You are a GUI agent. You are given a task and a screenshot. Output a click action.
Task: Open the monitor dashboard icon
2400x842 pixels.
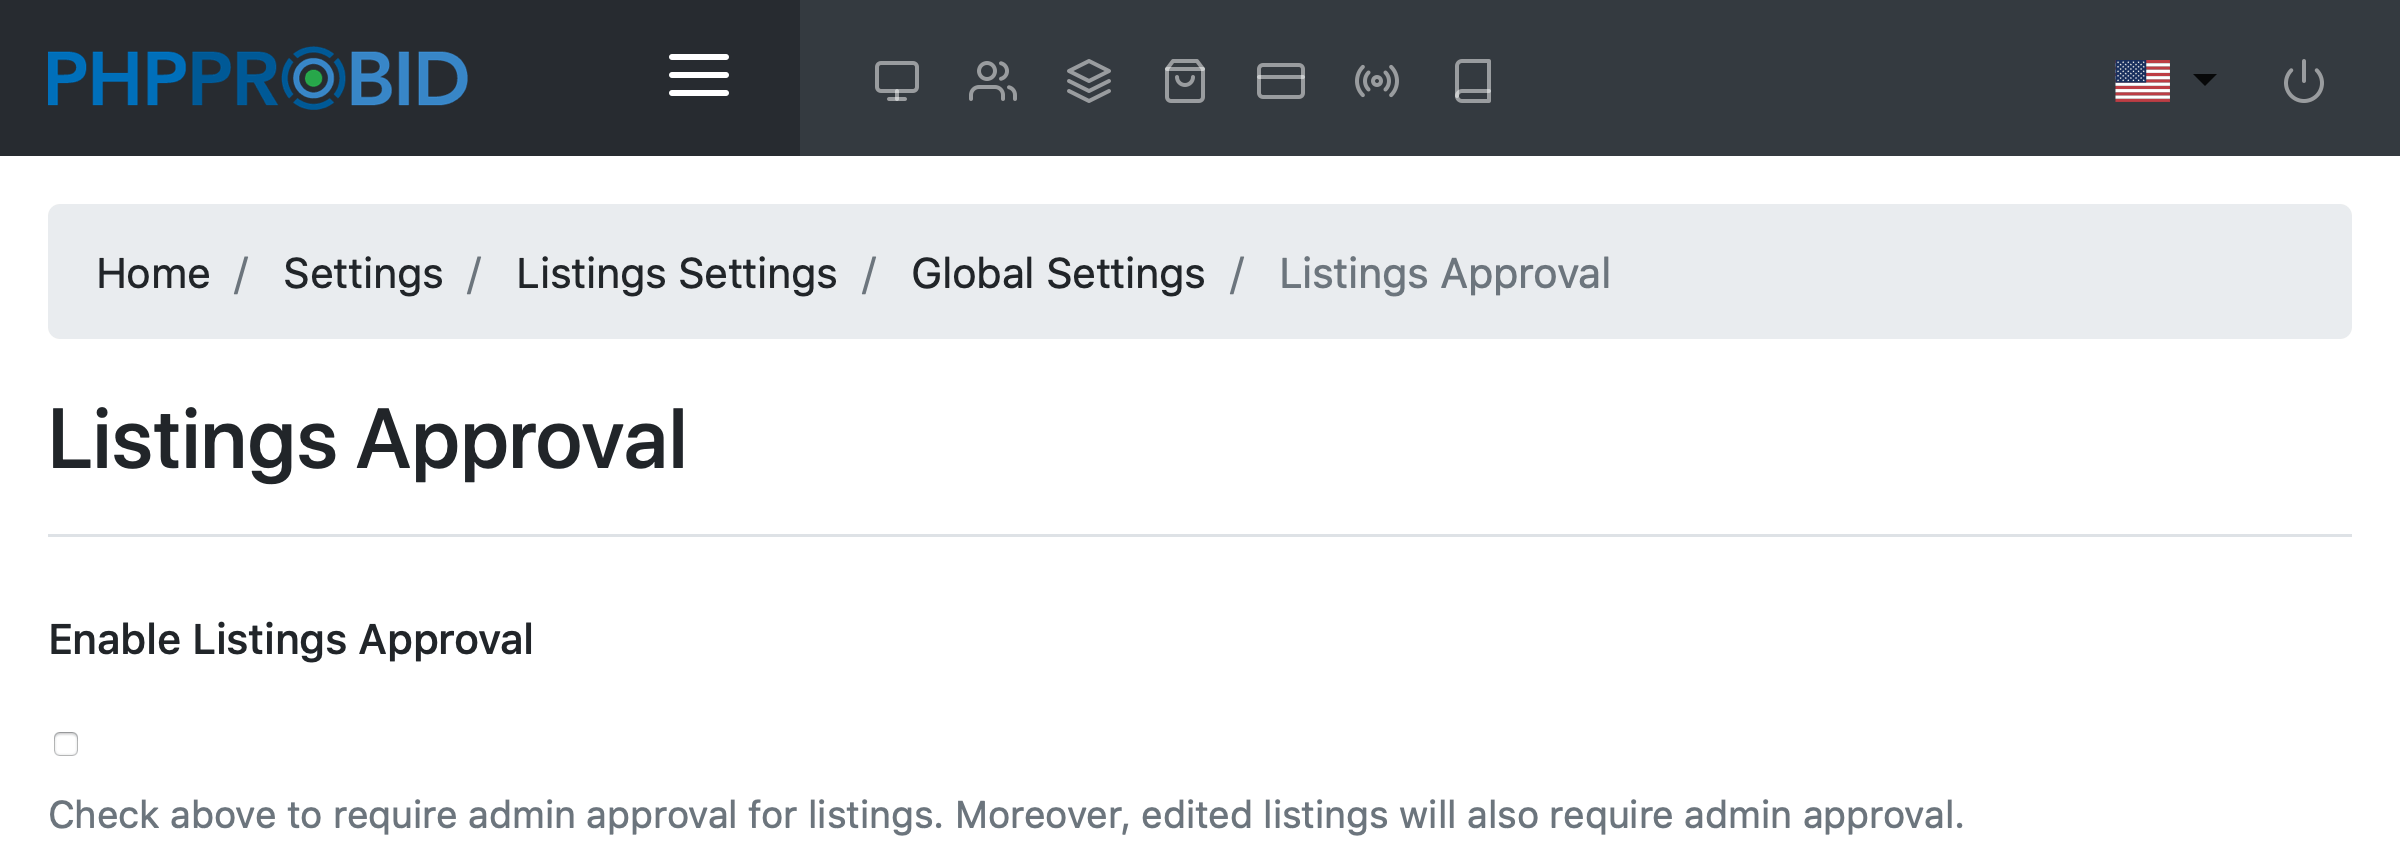(896, 81)
